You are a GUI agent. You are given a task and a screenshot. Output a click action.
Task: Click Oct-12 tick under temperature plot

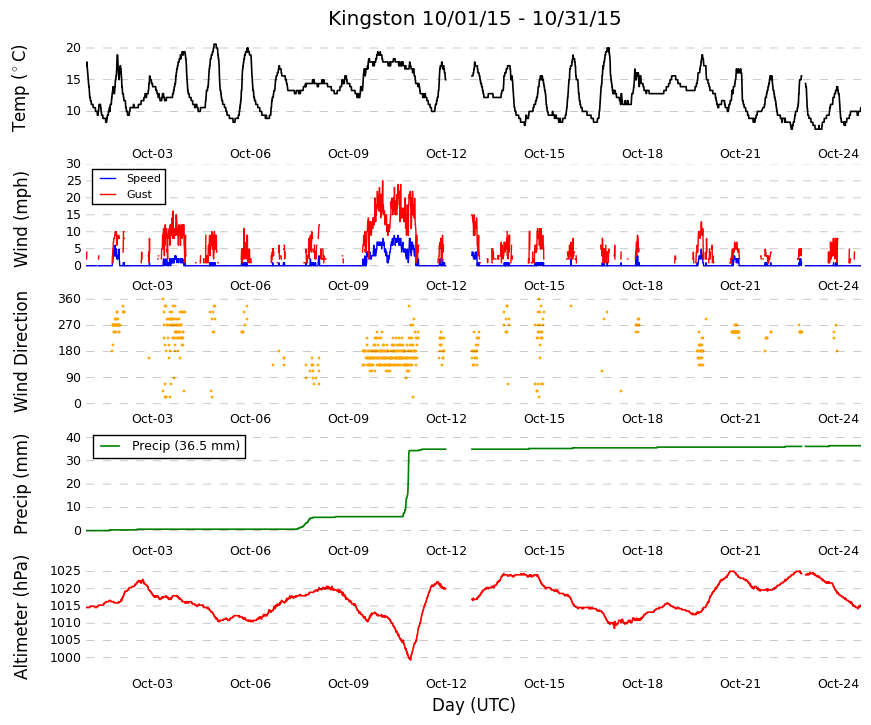click(x=446, y=154)
